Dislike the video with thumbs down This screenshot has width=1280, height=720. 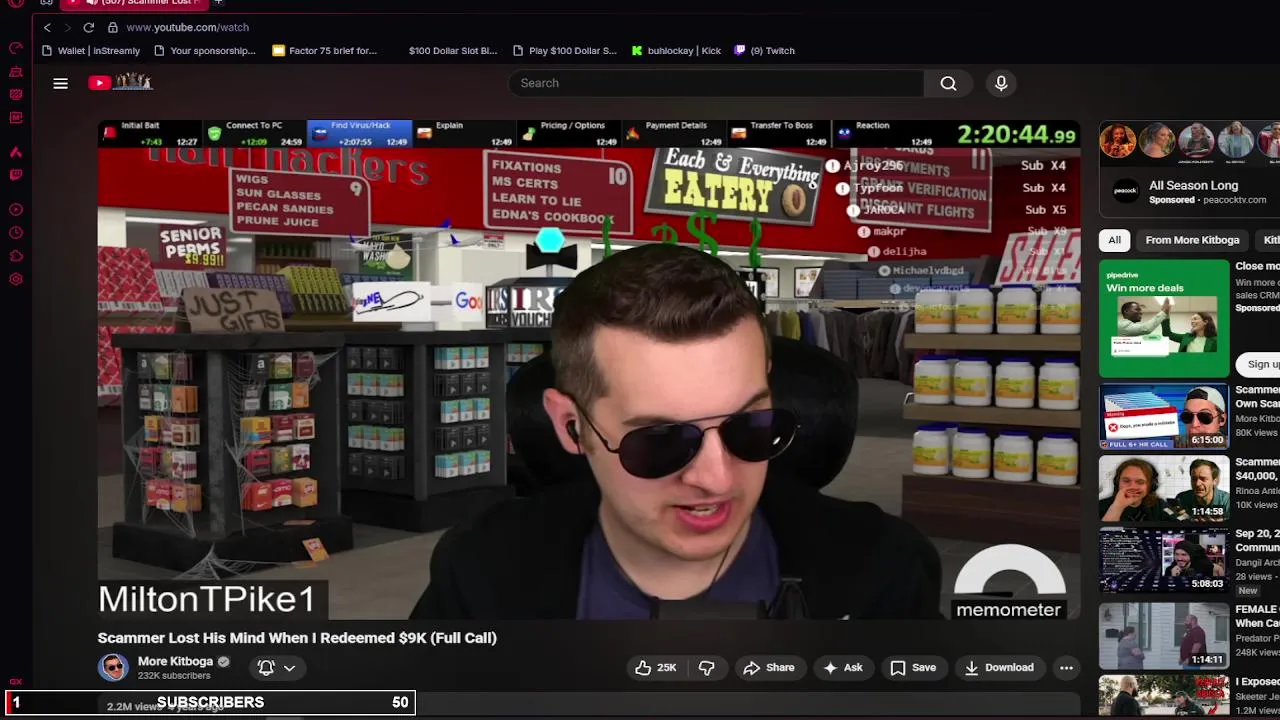tap(706, 667)
